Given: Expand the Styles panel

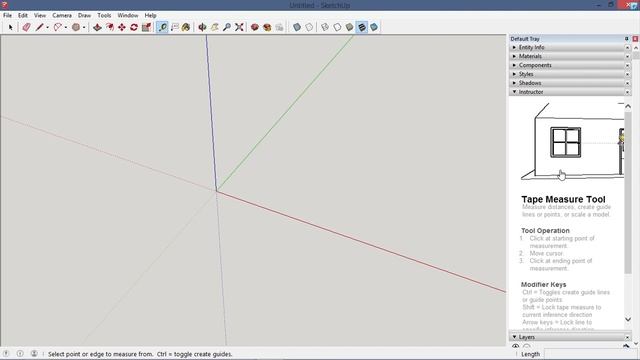Looking at the screenshot, I should click(x=514, y=74).
